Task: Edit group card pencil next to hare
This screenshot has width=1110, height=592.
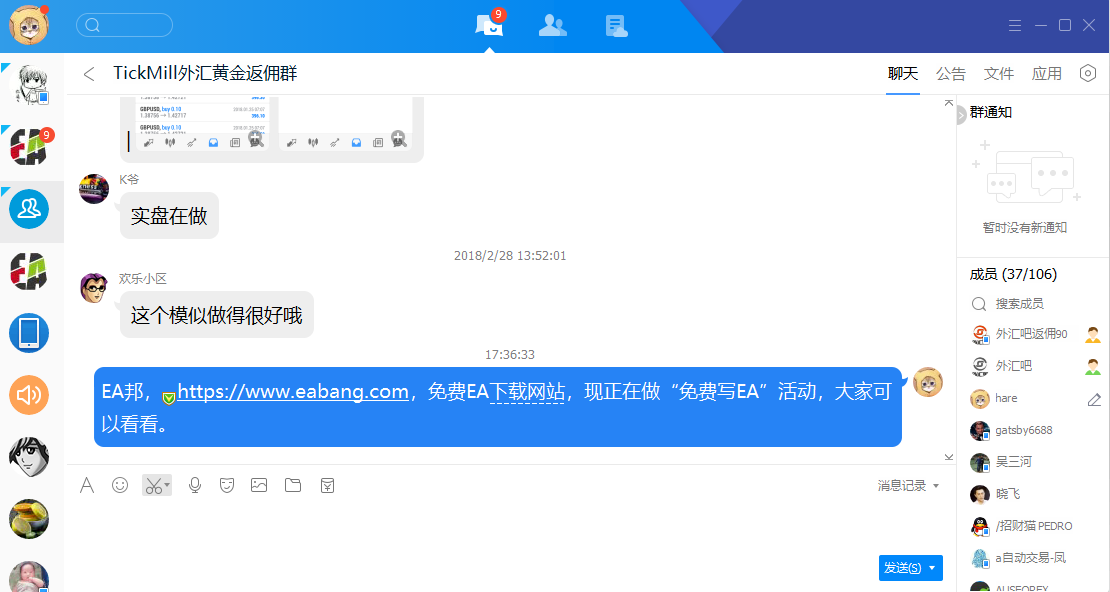Action: coord(1094,399)
